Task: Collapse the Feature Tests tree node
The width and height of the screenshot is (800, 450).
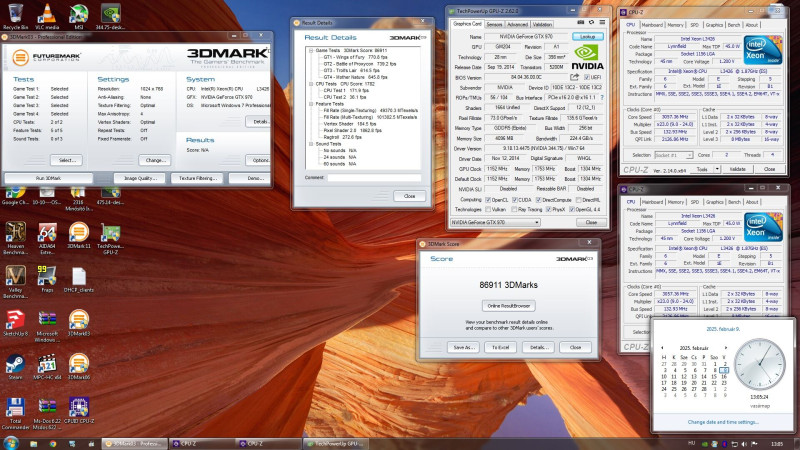Action: [311, 104]
